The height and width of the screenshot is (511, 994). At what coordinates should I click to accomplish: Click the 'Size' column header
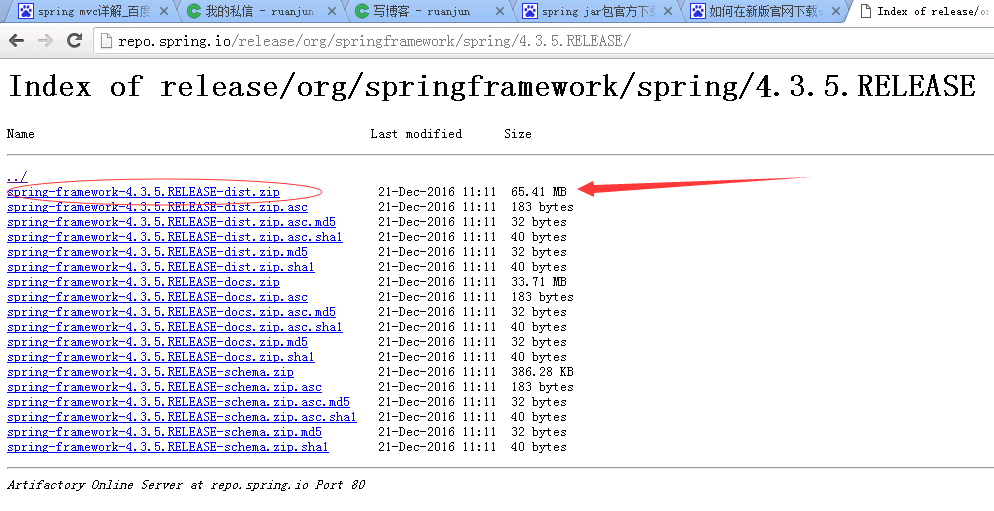click(x=518, y=134)
